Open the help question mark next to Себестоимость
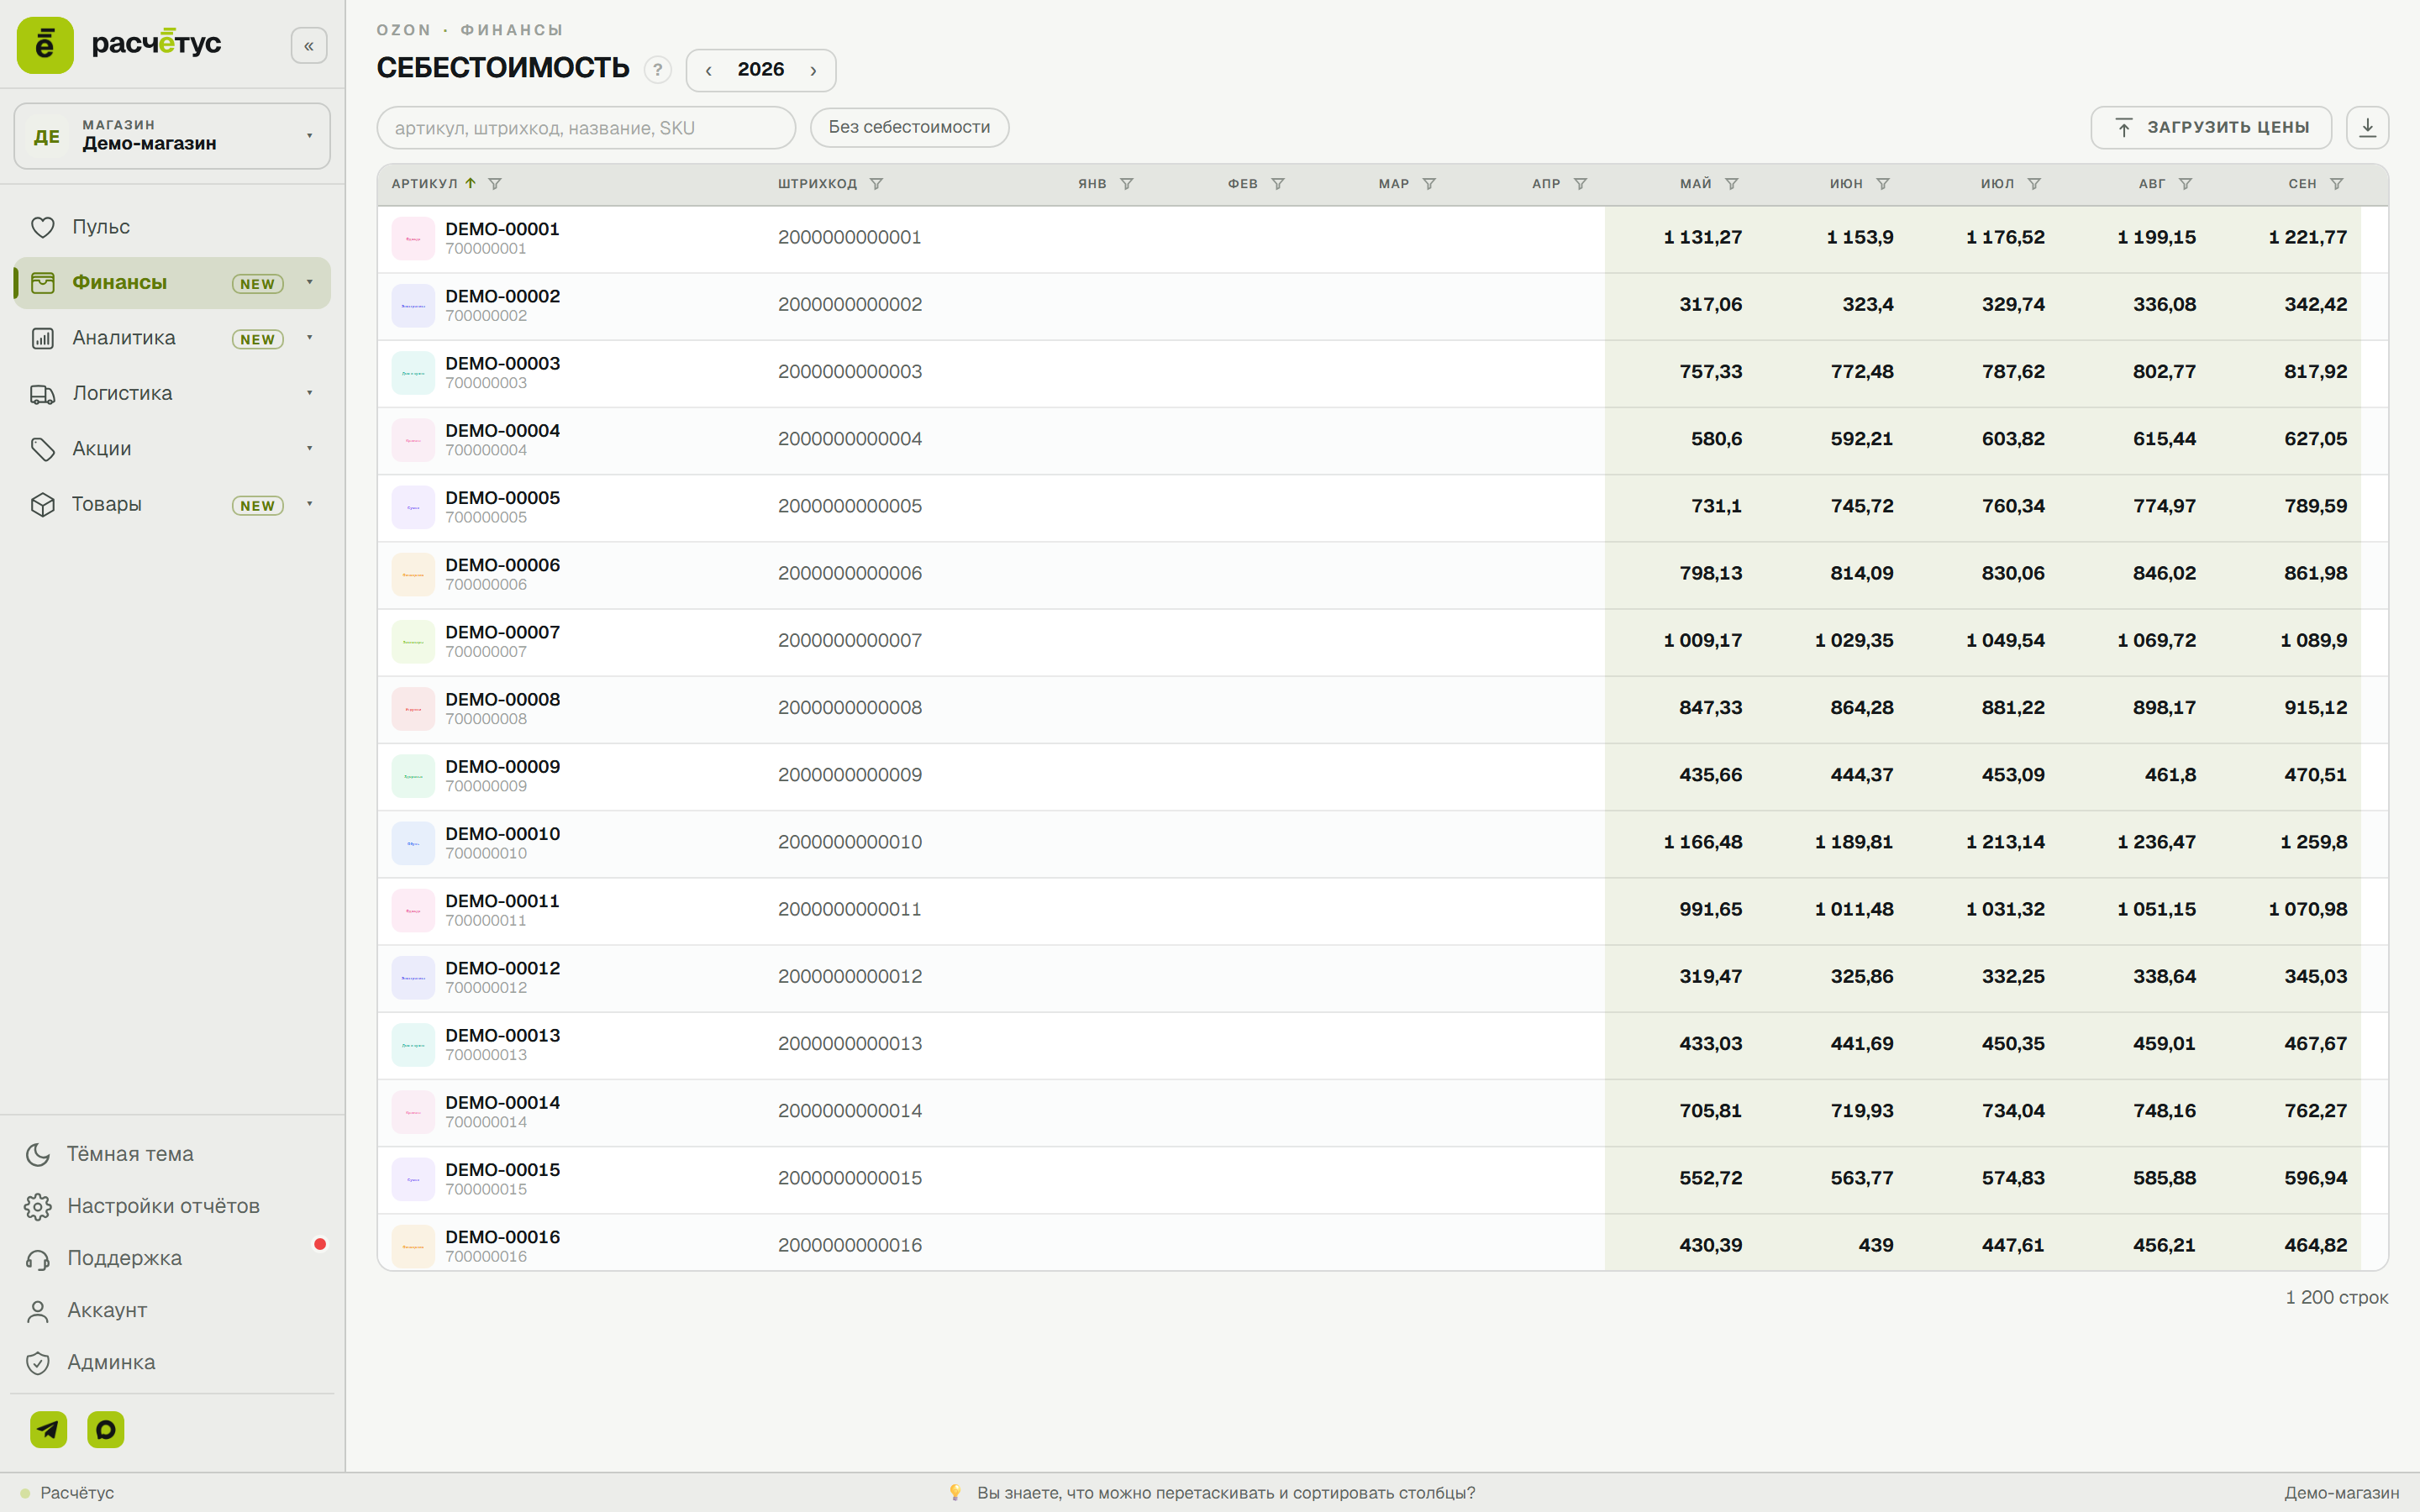Image resolution: width=2420 pixels, height=1512 pixels. click(657, 70)
